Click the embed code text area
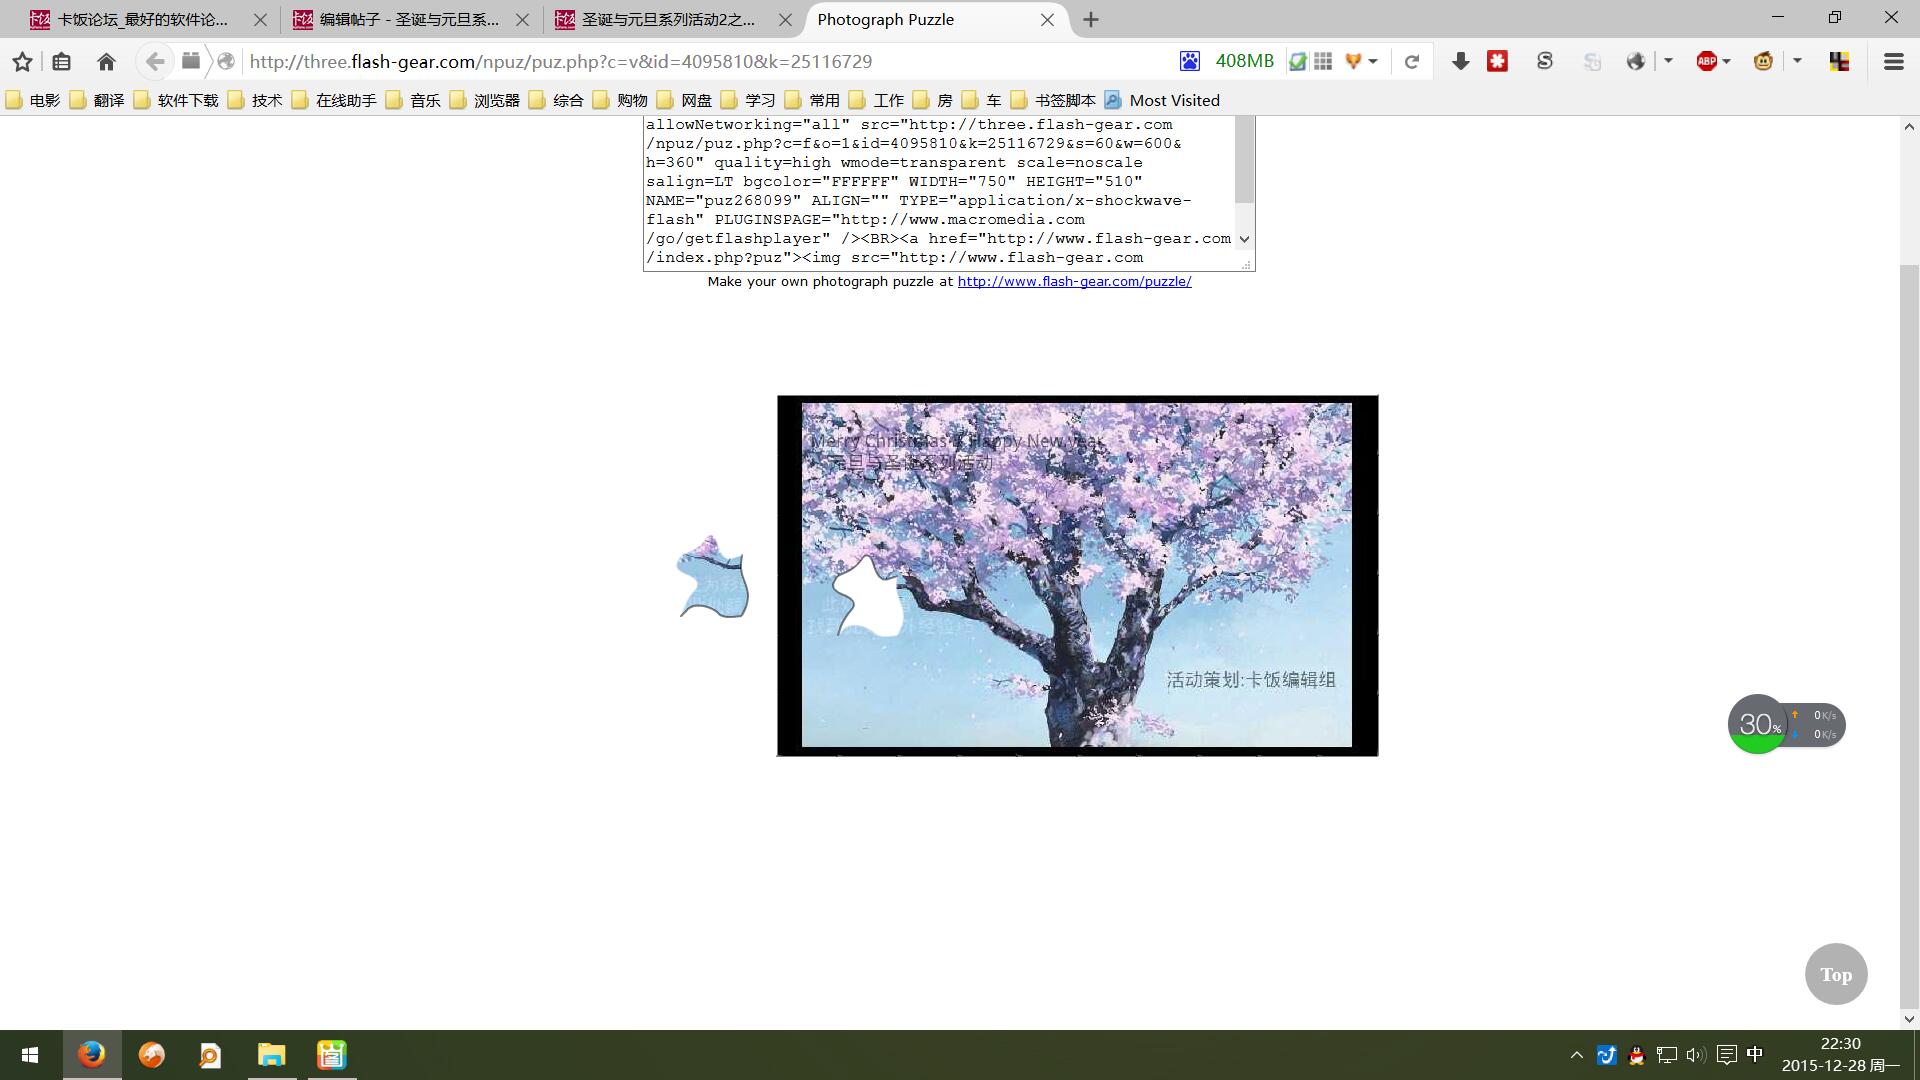1920x1080 pixels. [938, 192]
